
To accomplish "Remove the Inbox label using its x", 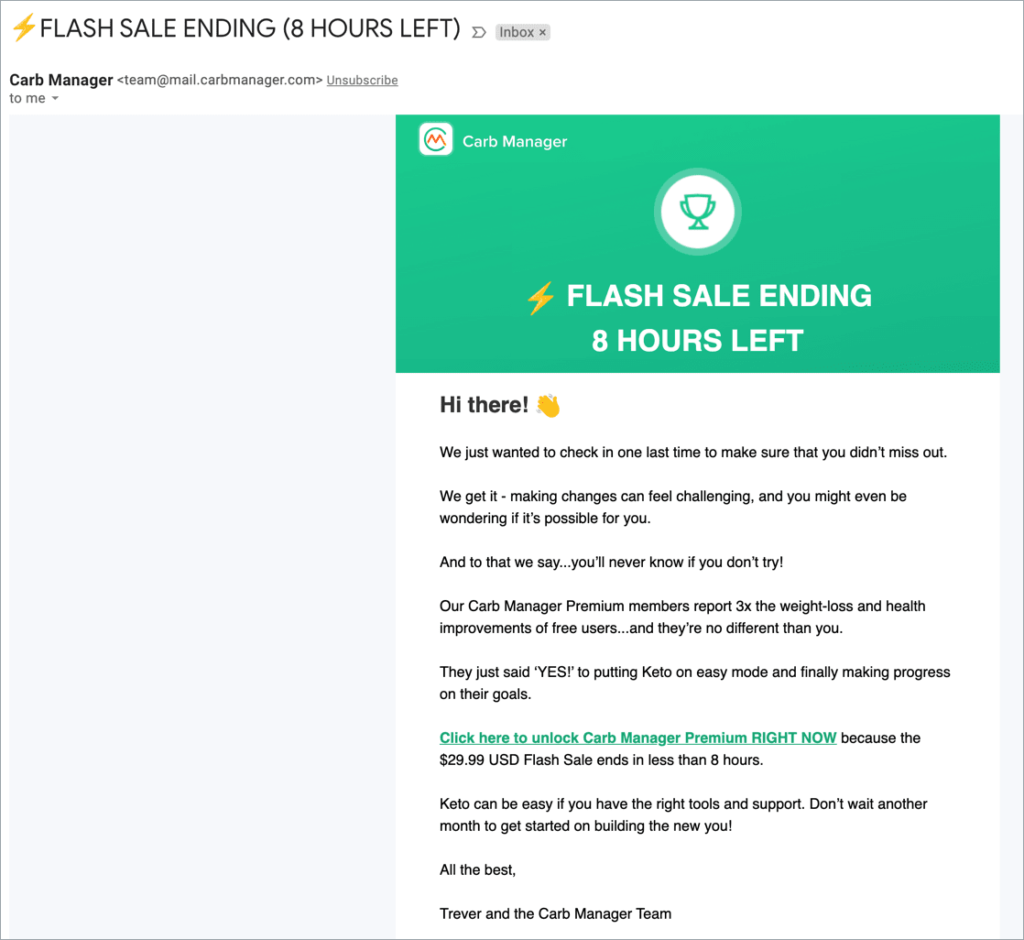I will point(542,31).
